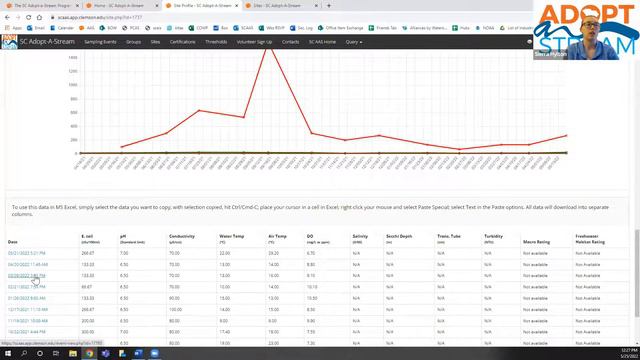This screenshot has height=360, width=640.
Task: Open the COVIP spreadsheet bookmark
Action: (x=198, y=28)
